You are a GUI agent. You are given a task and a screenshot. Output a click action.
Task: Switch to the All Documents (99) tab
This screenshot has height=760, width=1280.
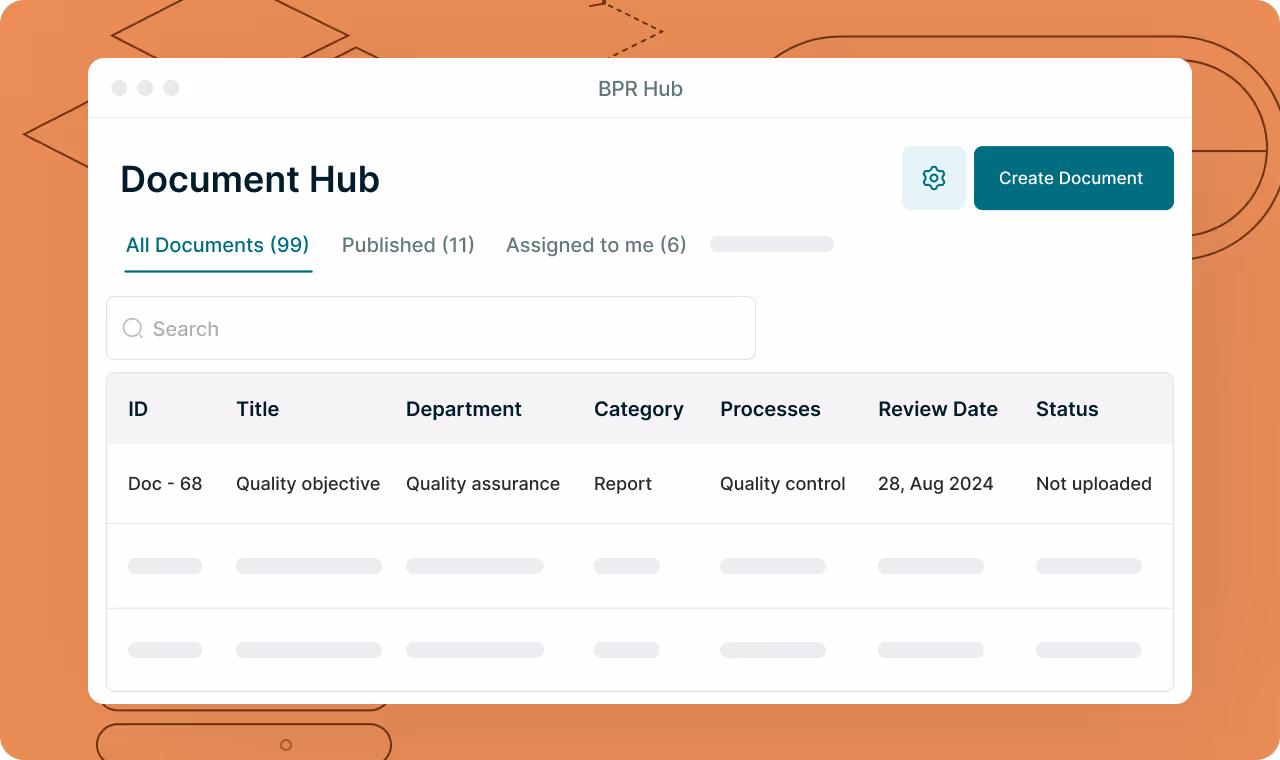[218, 245]
